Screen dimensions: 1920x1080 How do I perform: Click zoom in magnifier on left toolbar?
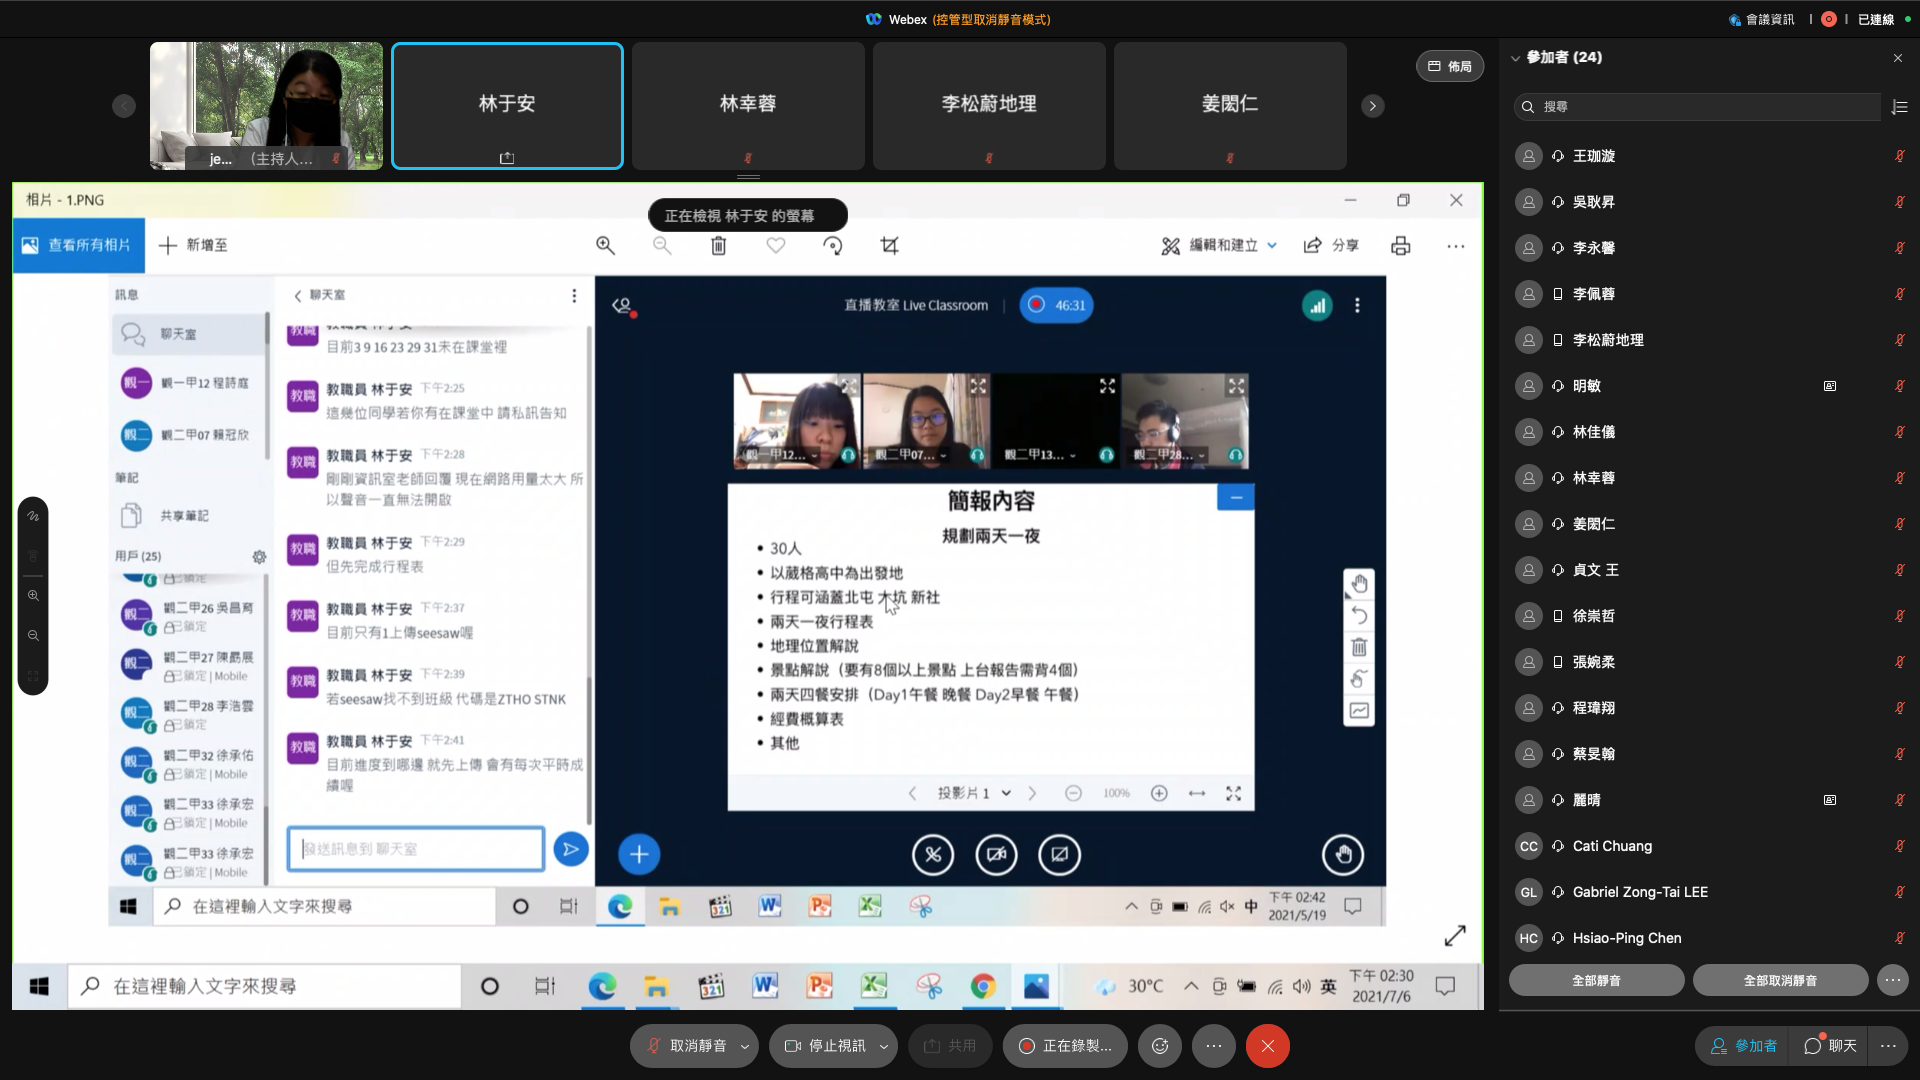pyautogui.click(x=33, y=596)
